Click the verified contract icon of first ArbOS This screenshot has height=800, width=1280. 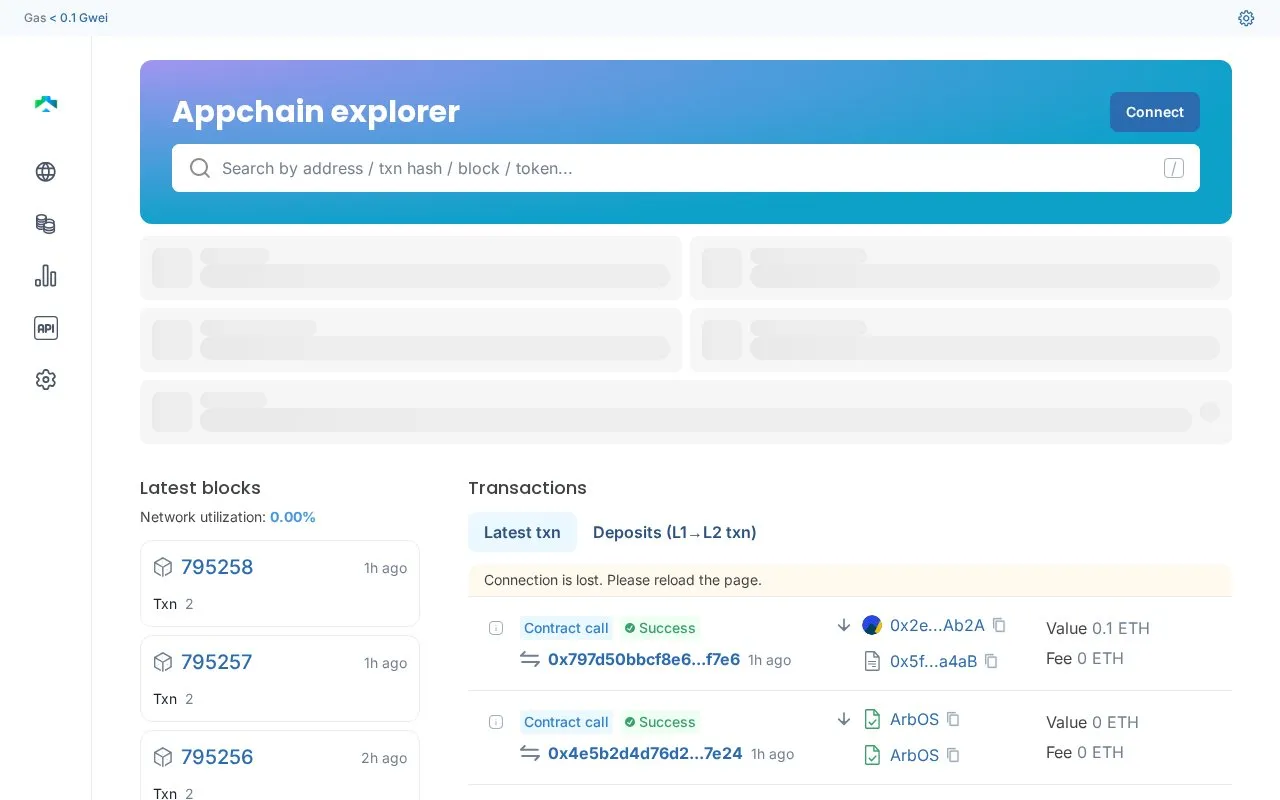(x=872, y=719)
